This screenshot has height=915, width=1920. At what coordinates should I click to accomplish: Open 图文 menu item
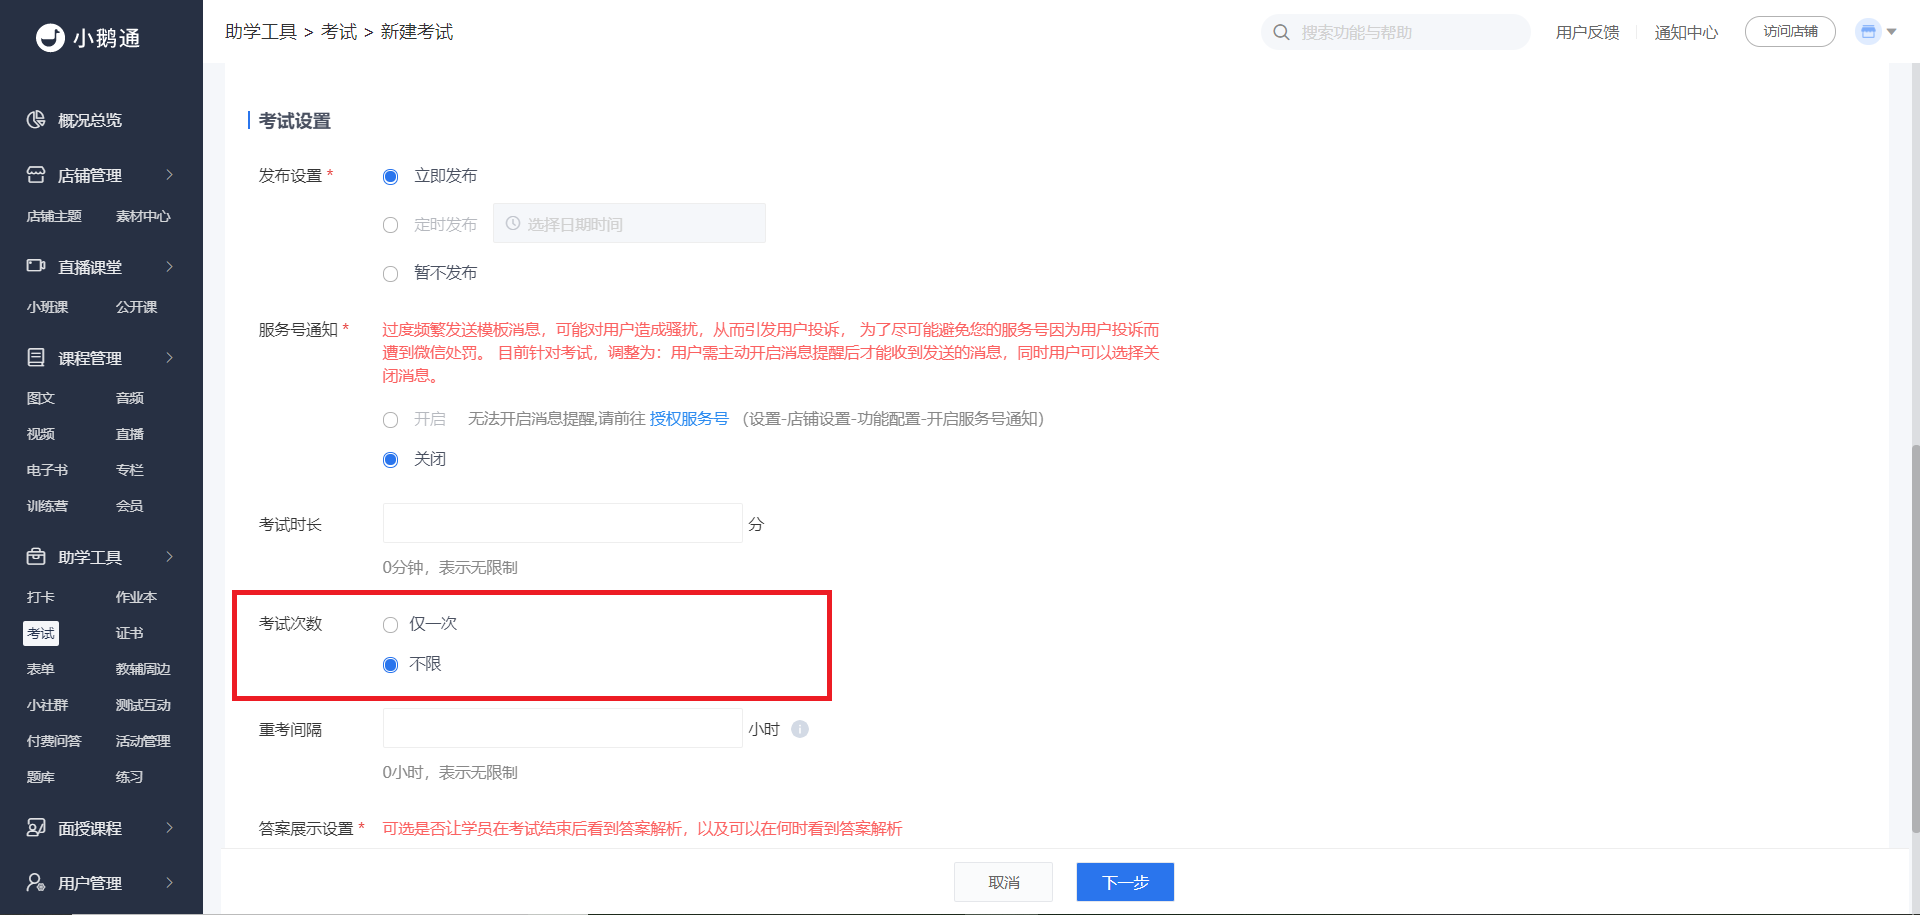click(x=41, y=398)
